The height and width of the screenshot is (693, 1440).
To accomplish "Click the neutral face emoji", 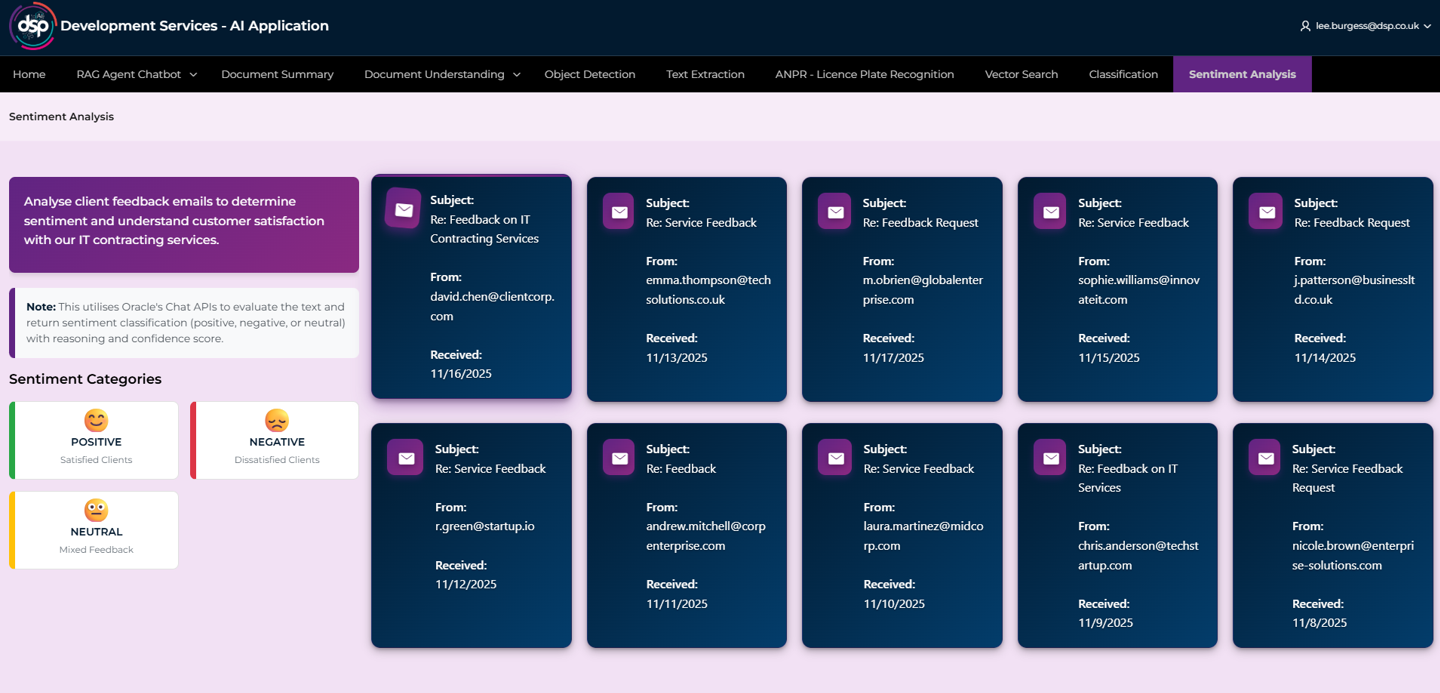I will pos(96,510).
